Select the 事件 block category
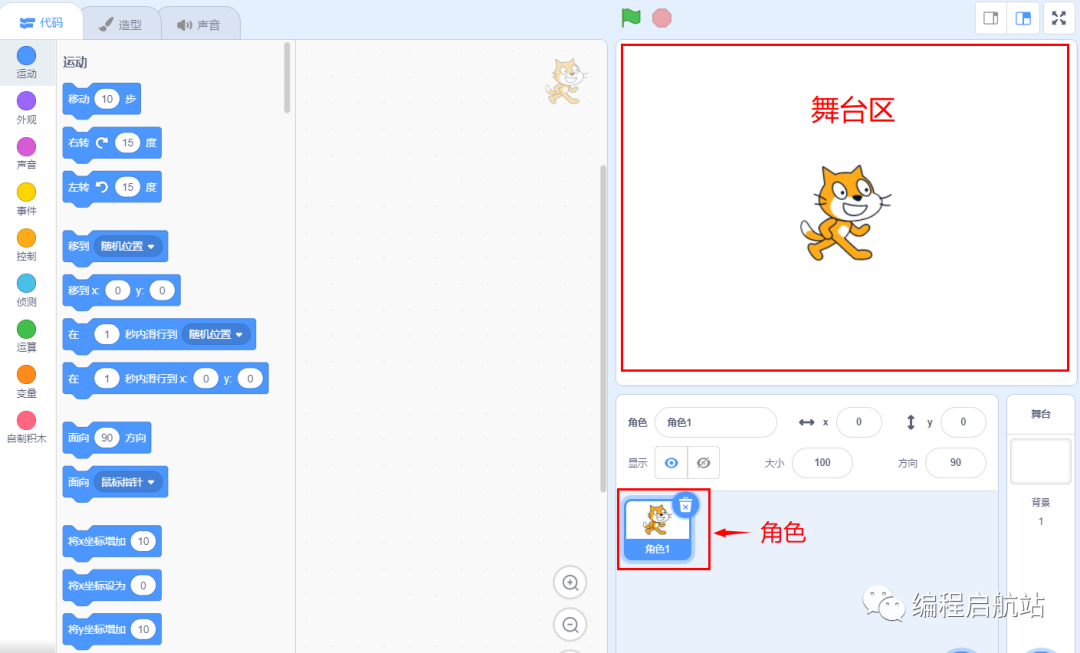This screenshot has width=1080, height=653. click(x=26, y=199)
